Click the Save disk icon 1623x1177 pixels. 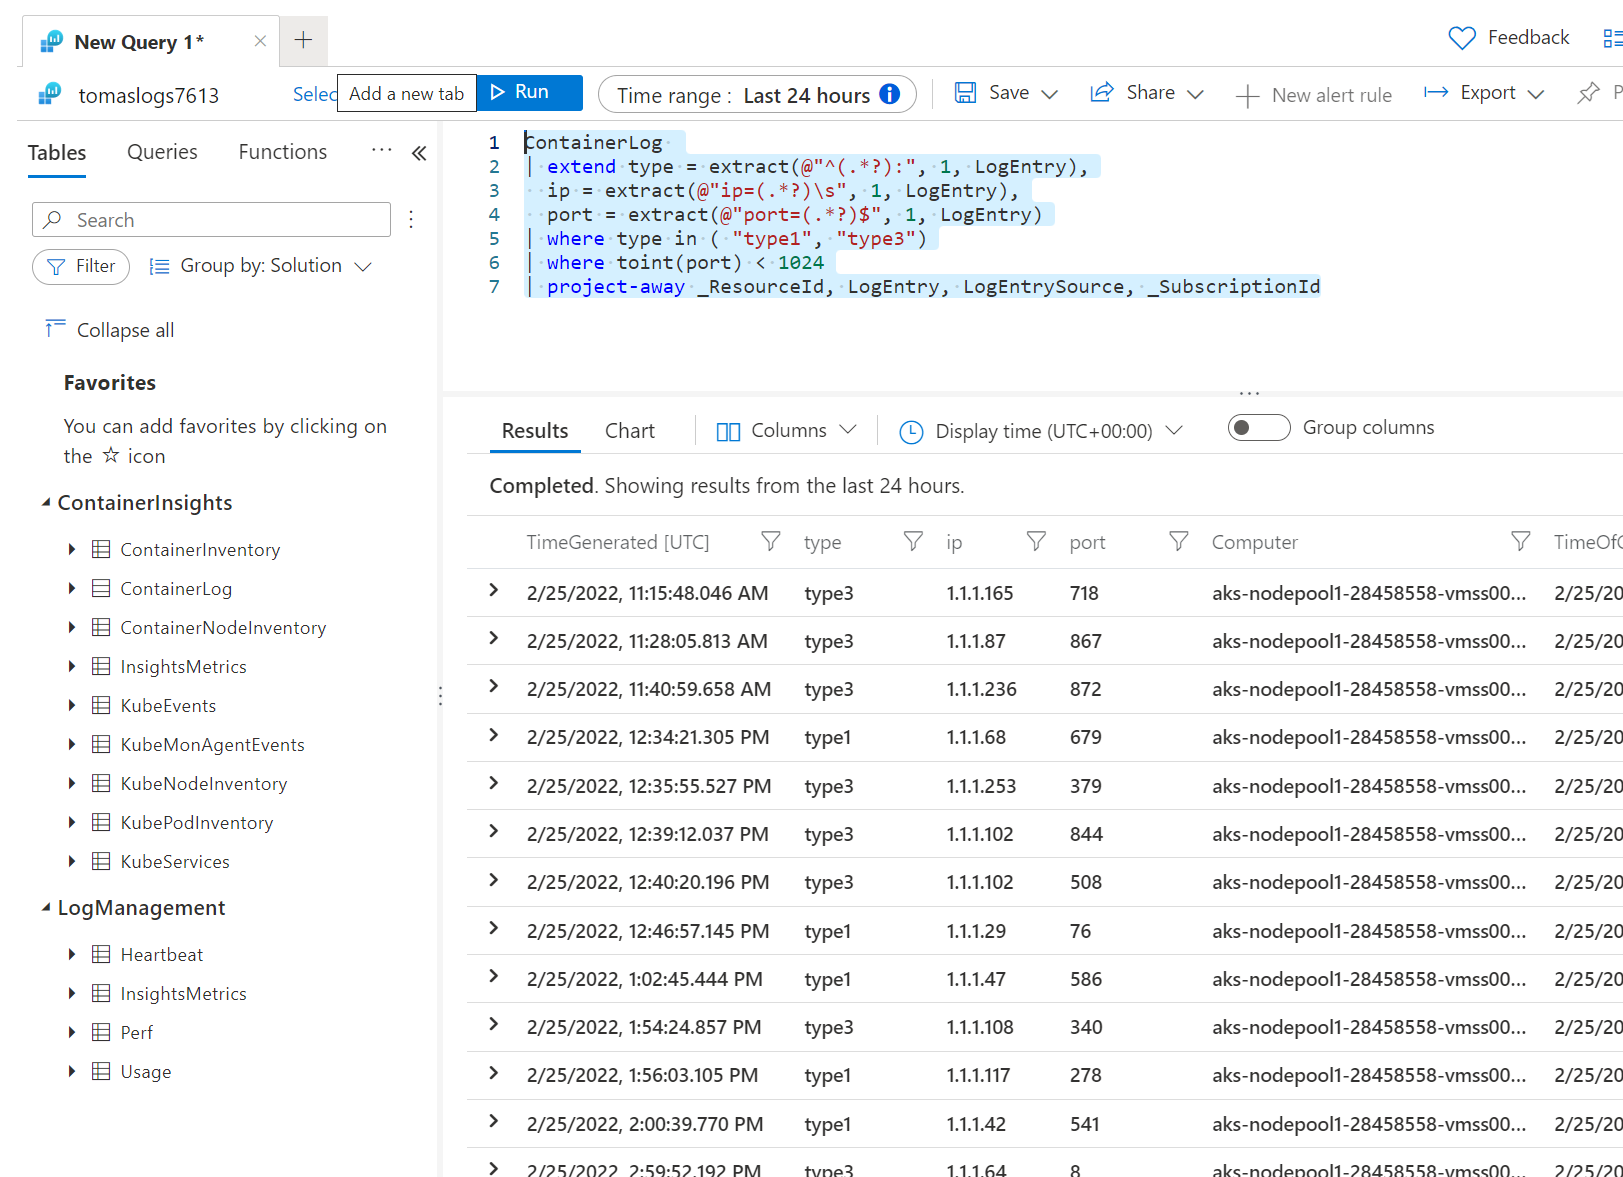(965, 93)
